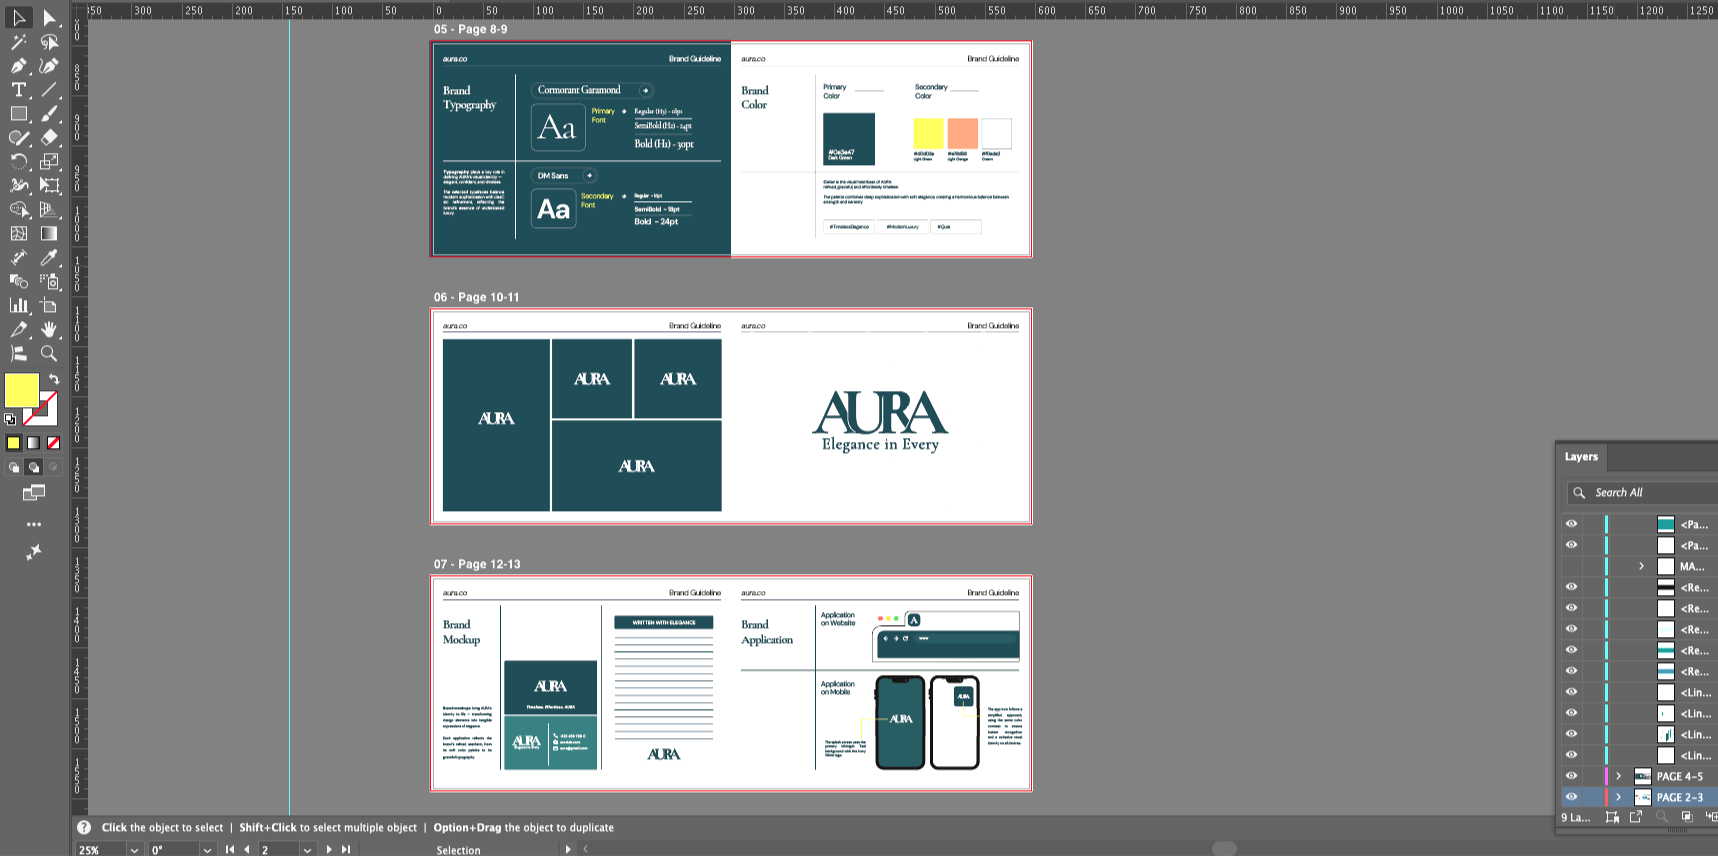Click the Change Screen Mode icon
This screenshot has height=856, width=1718.
(x=34, y=492)
